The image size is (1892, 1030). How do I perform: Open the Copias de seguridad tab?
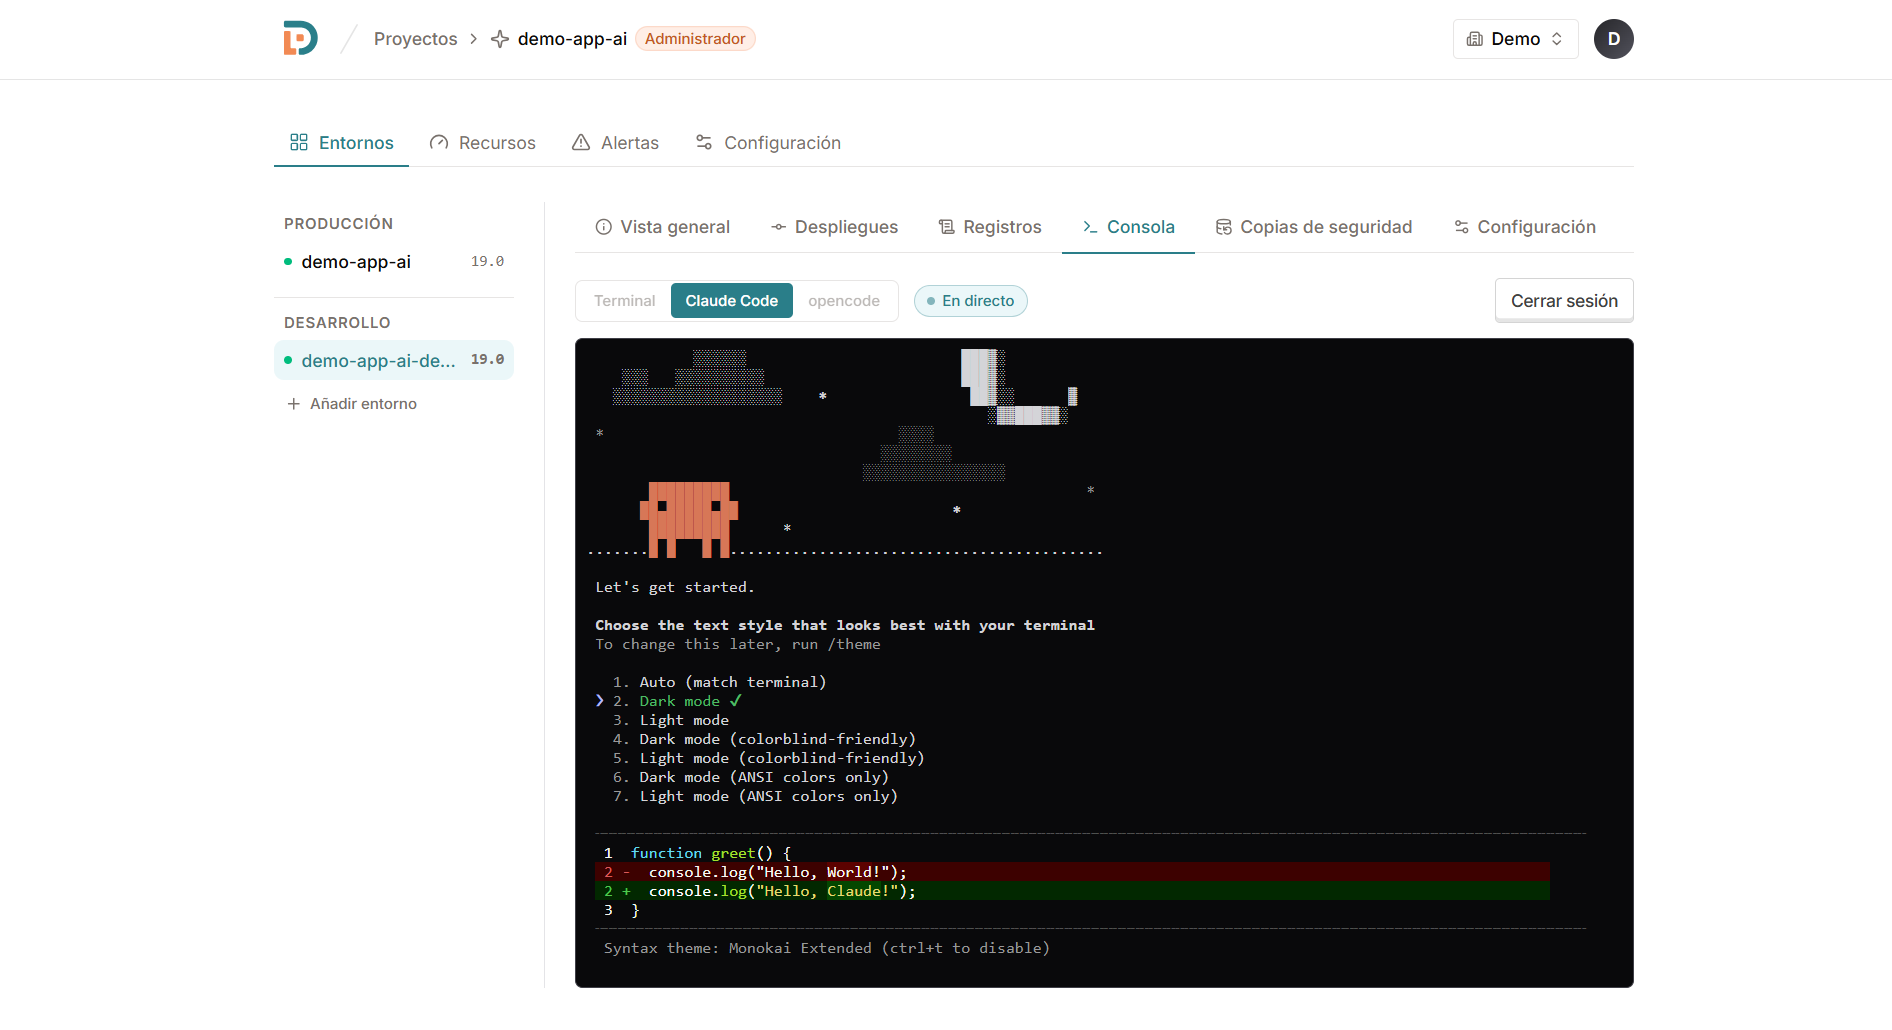(1314, 227)
